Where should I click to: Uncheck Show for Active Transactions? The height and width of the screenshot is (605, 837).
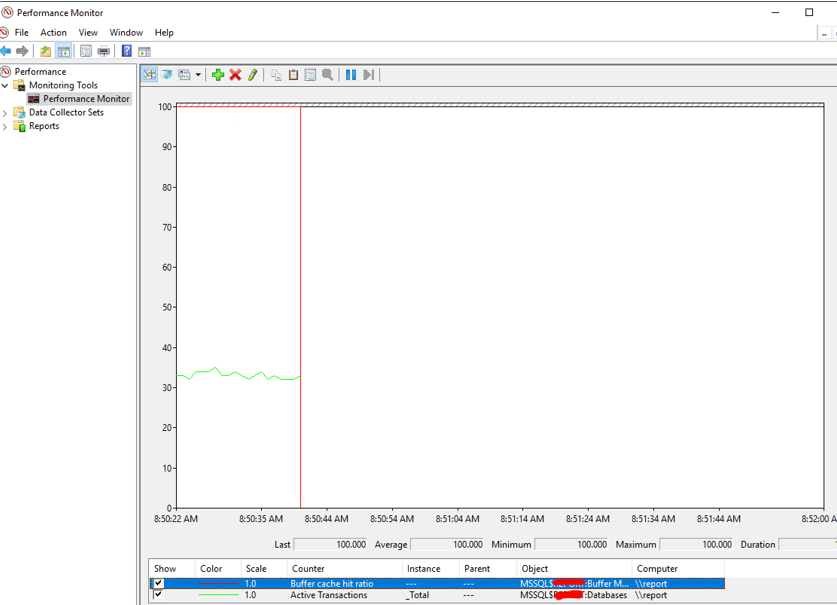pos(159,594)
